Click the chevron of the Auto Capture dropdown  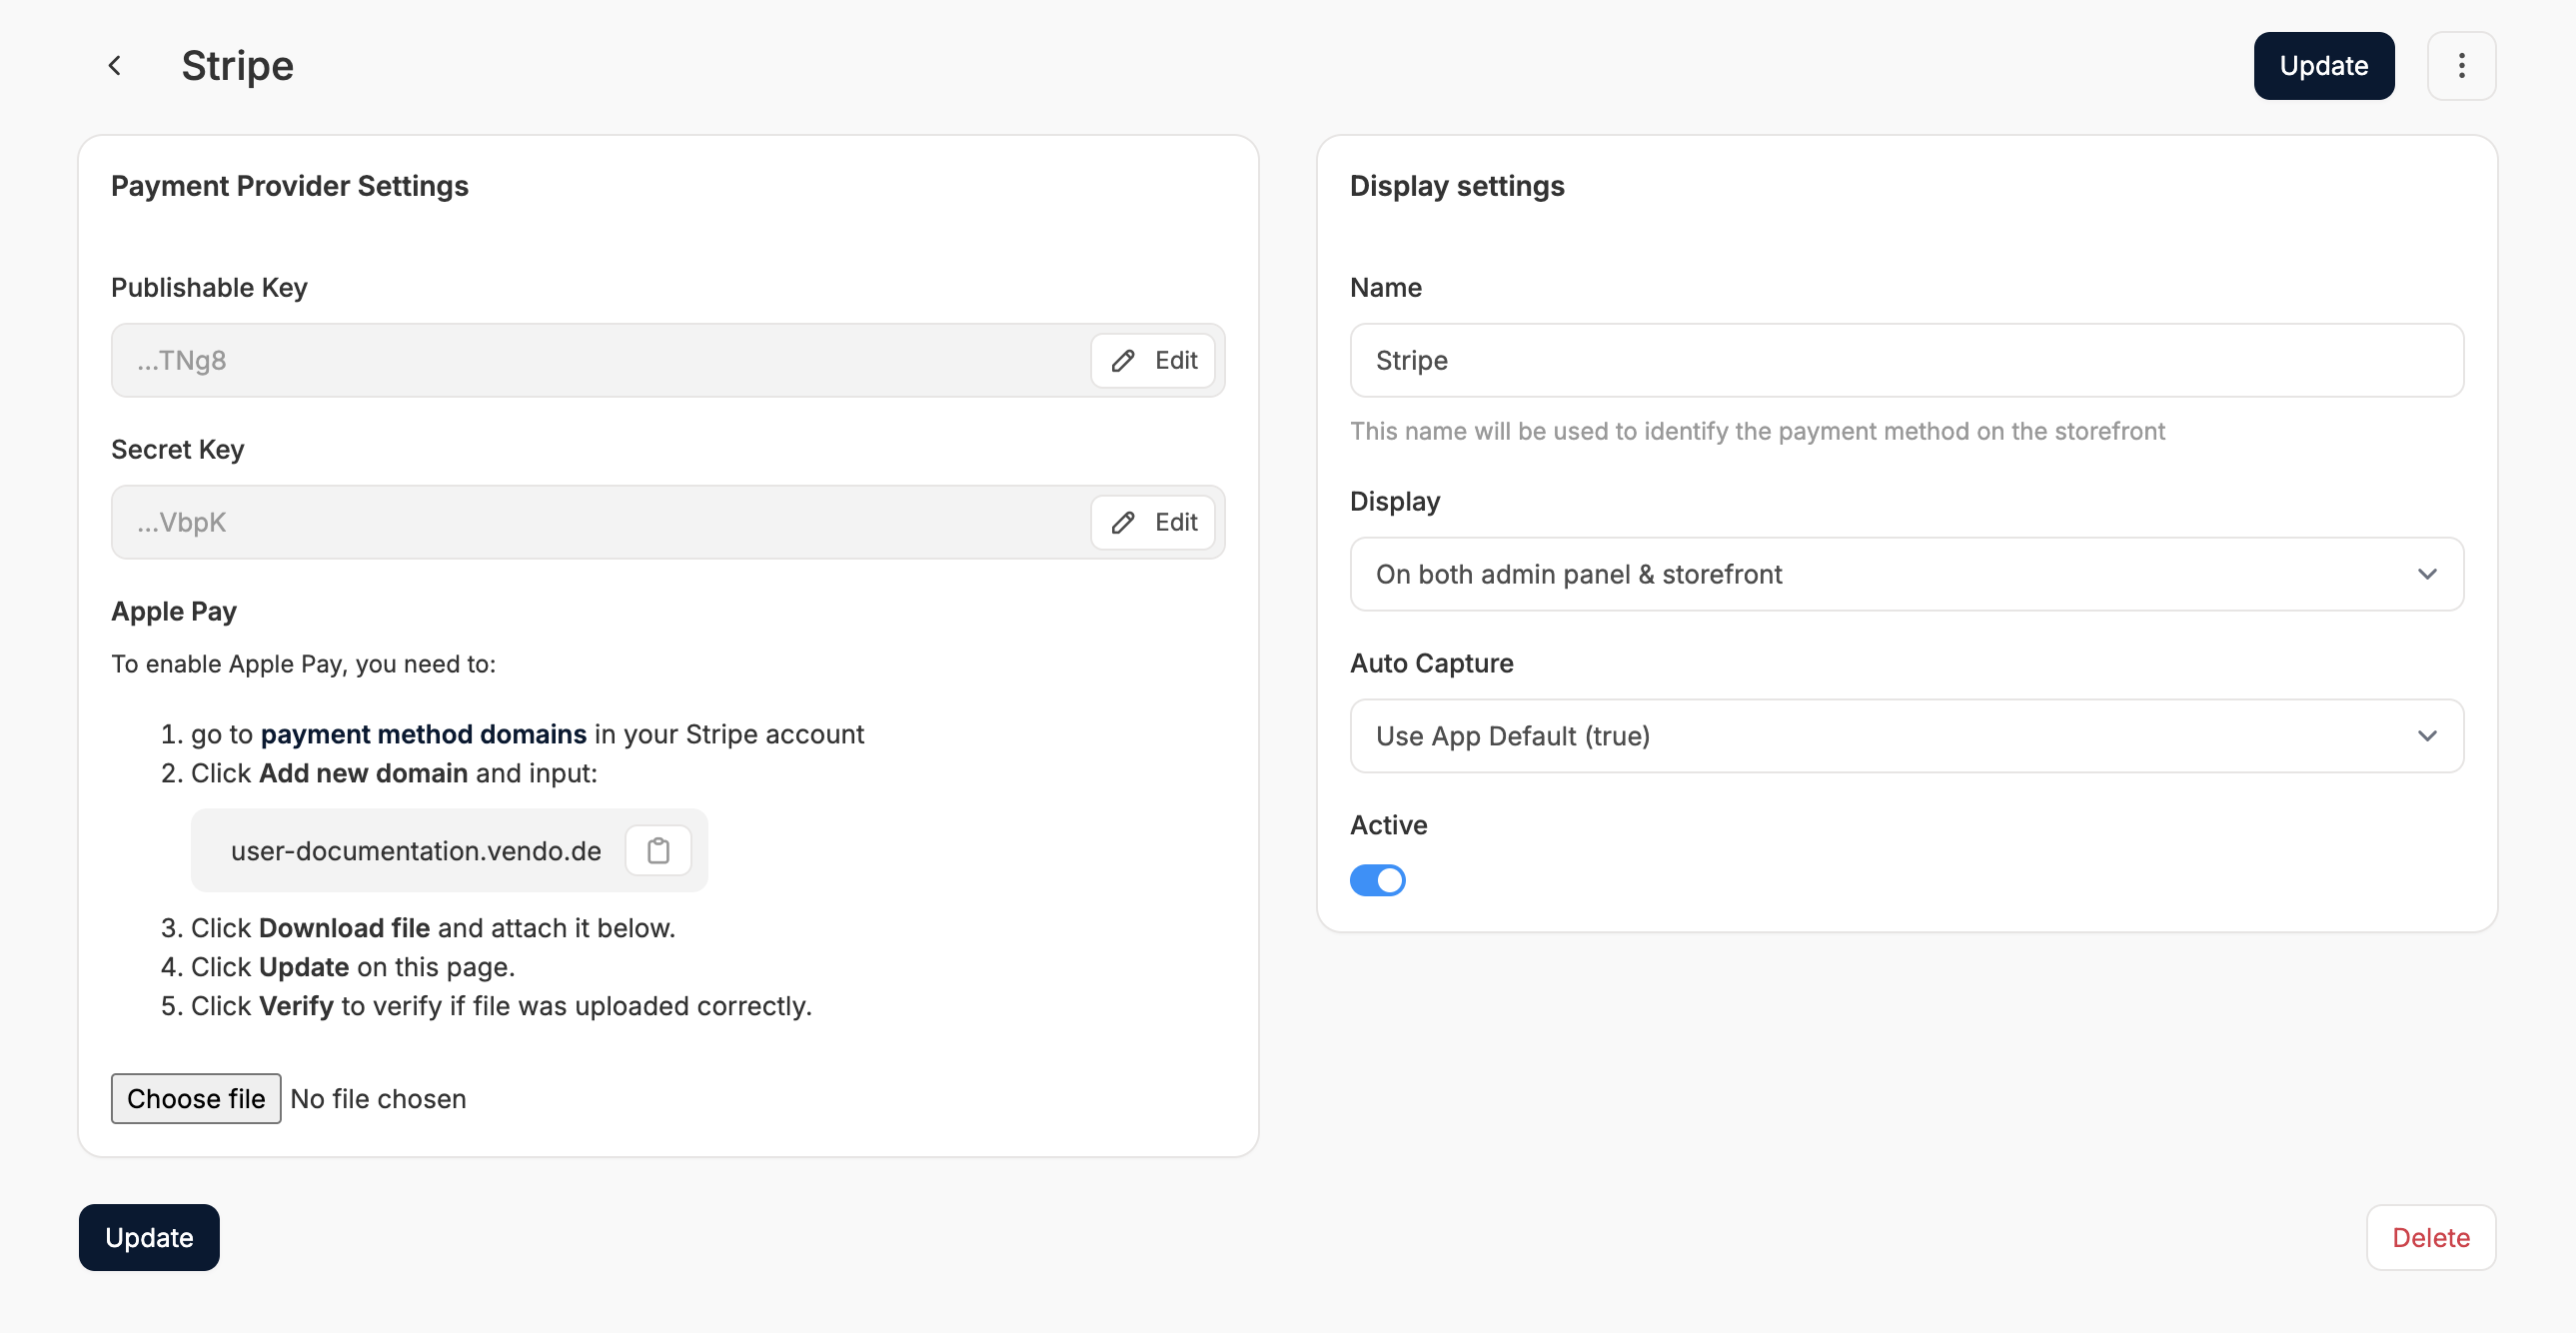(2426, 736)
